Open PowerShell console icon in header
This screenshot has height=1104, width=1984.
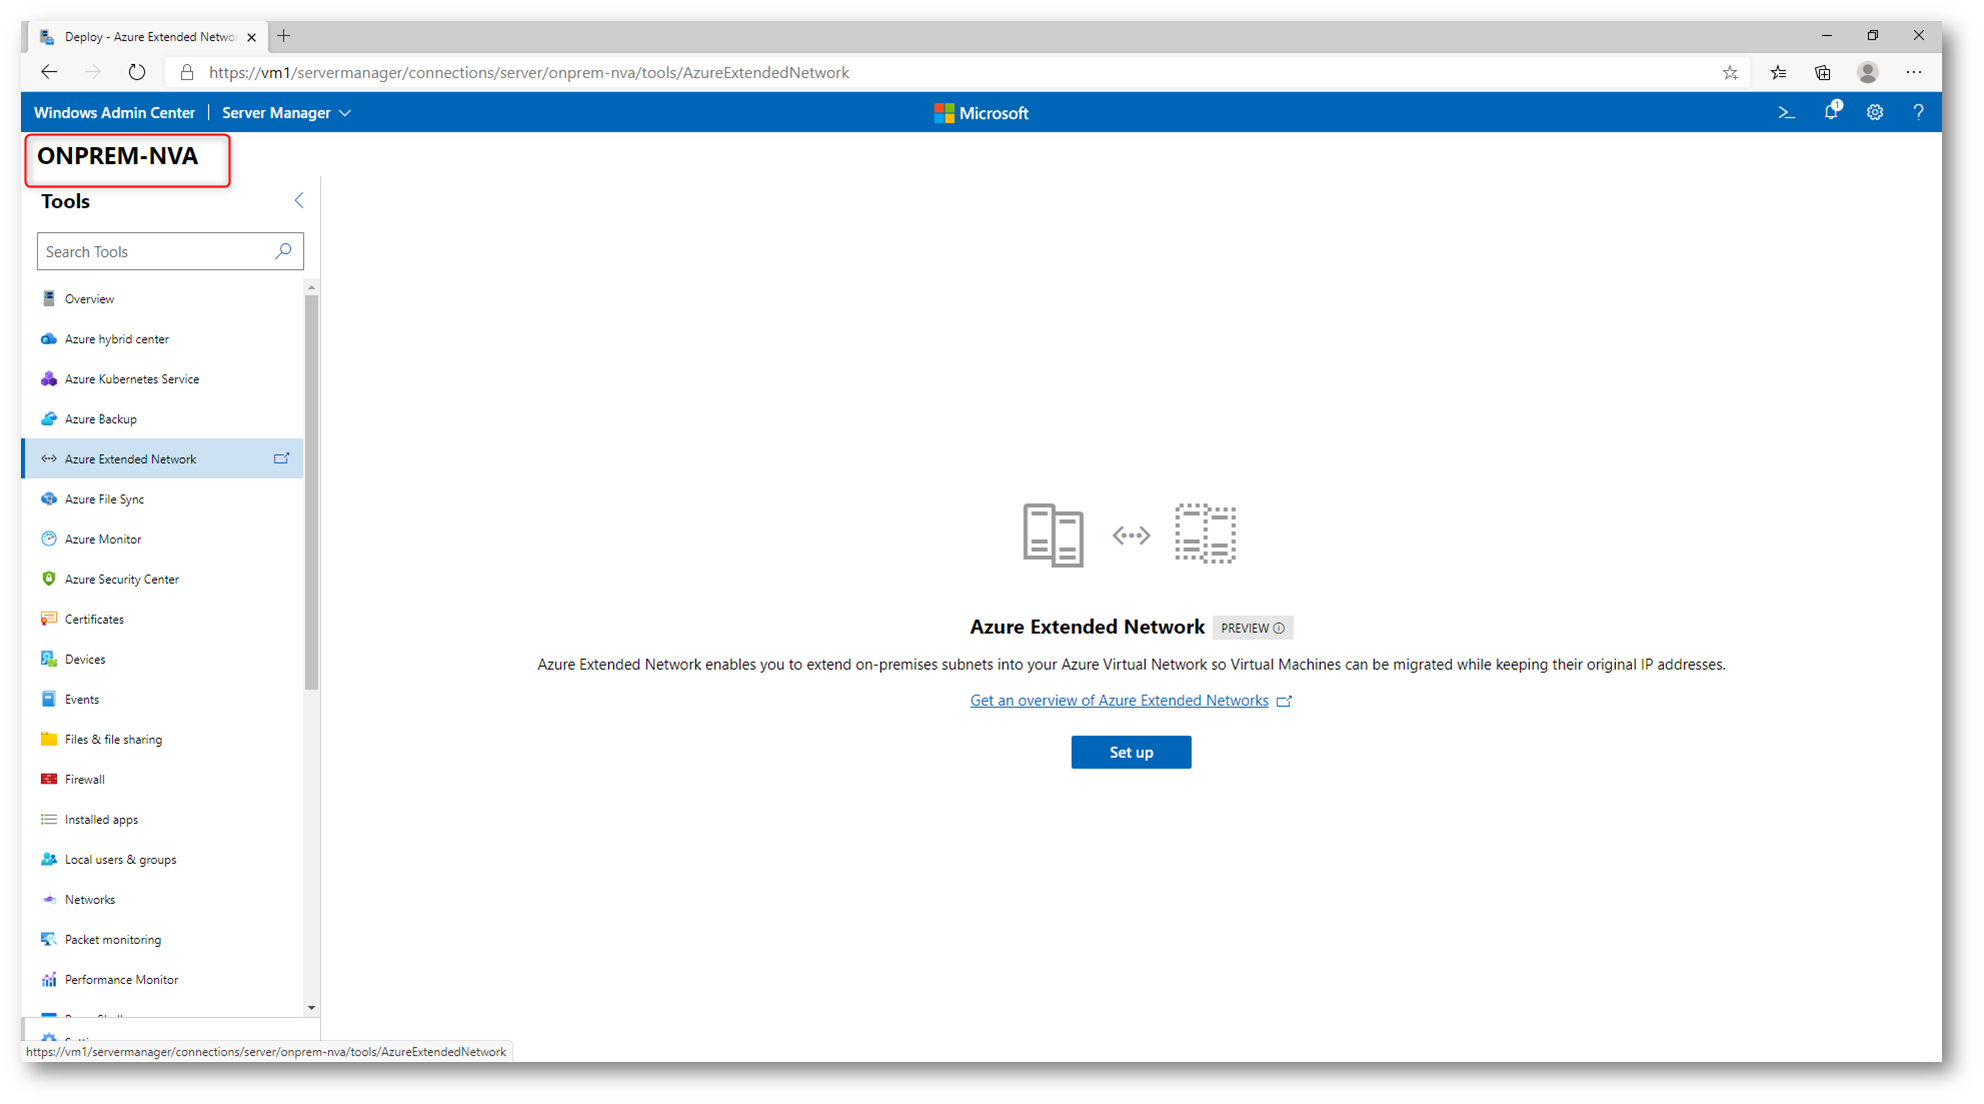1786,113
